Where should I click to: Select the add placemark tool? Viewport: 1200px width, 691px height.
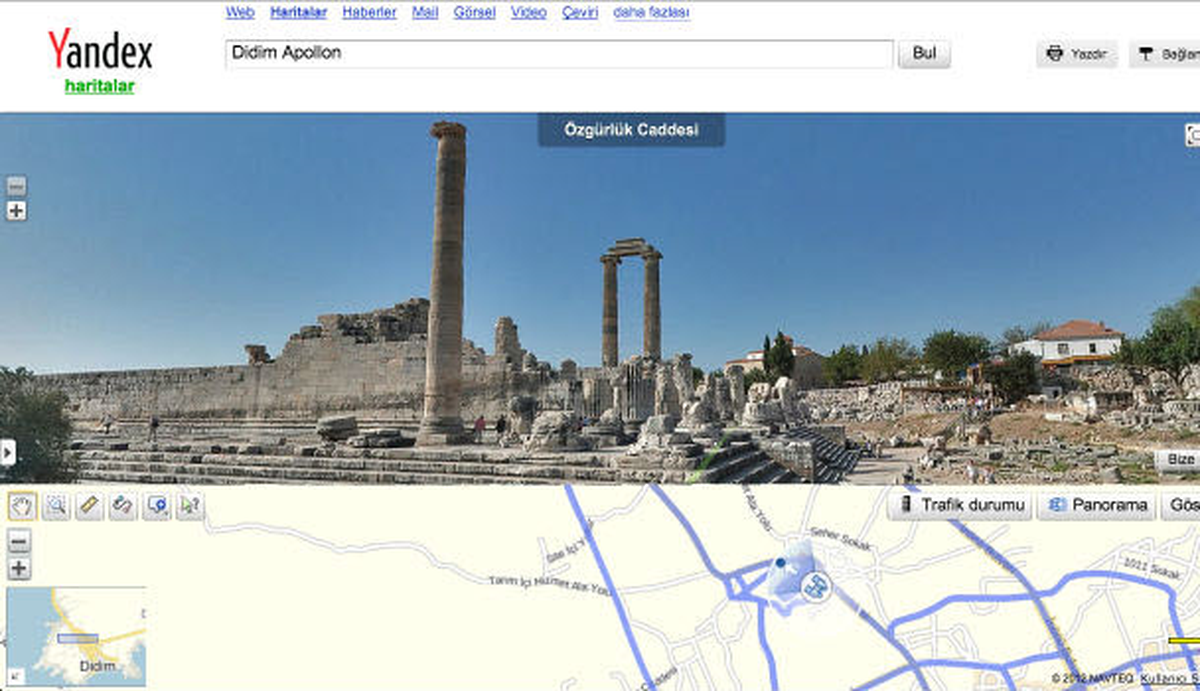click(x=157, y=507)
